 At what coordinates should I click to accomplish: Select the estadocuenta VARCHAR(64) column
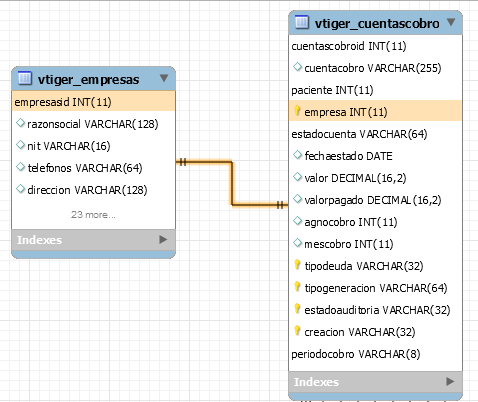[x=375, y=134]
